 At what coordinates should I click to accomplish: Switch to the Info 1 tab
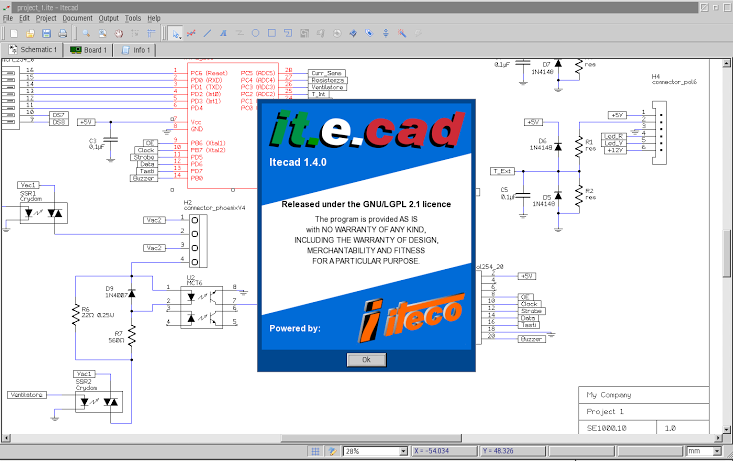(x=136, y=50)
